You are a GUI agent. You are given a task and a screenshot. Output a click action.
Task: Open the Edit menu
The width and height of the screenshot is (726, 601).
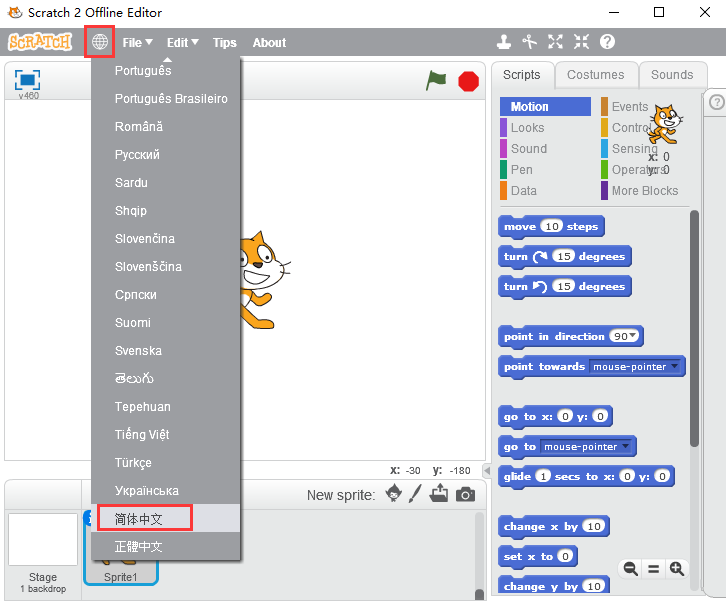(x=182, y=43)
